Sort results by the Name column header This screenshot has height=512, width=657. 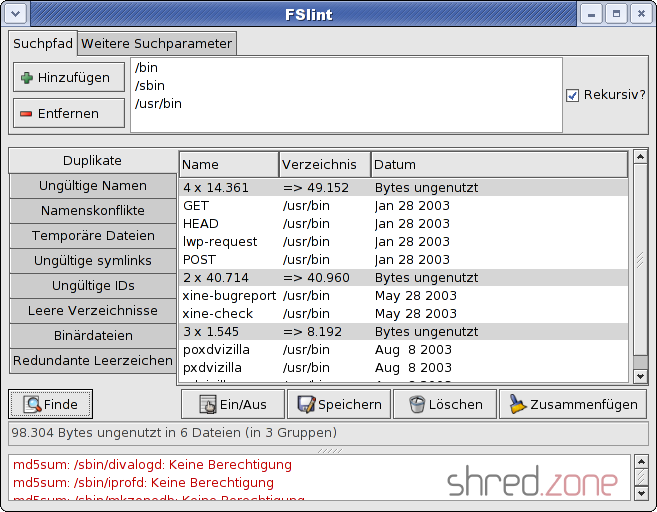[x=228, y=164]
